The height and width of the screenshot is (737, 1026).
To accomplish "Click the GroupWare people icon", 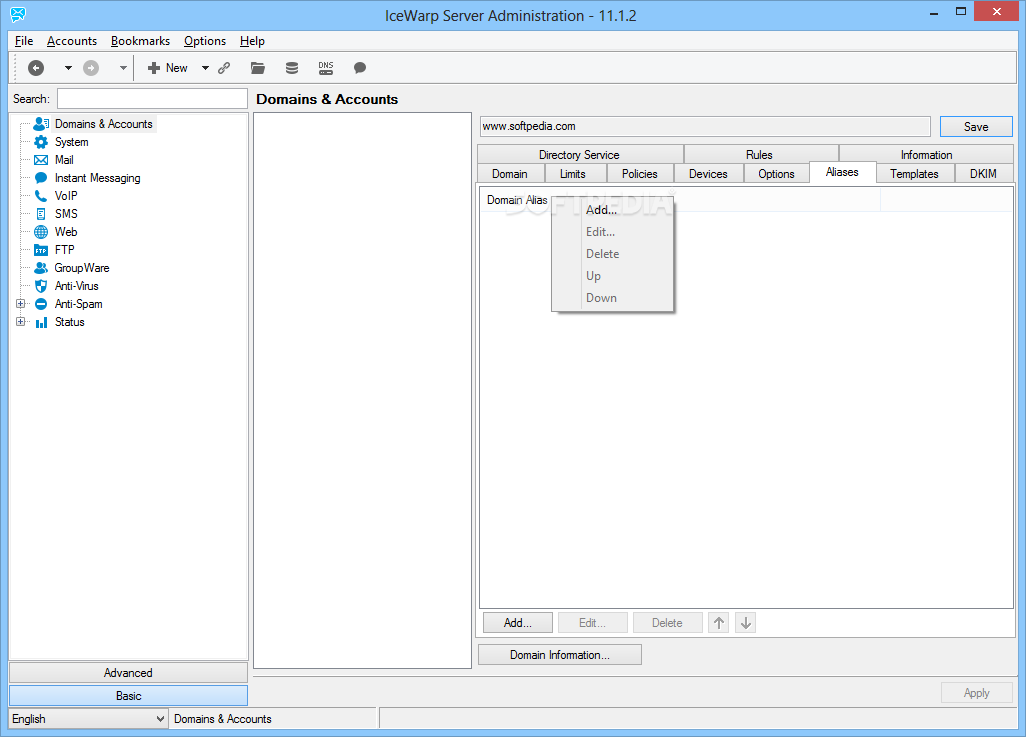I will (x=41, y=268).
